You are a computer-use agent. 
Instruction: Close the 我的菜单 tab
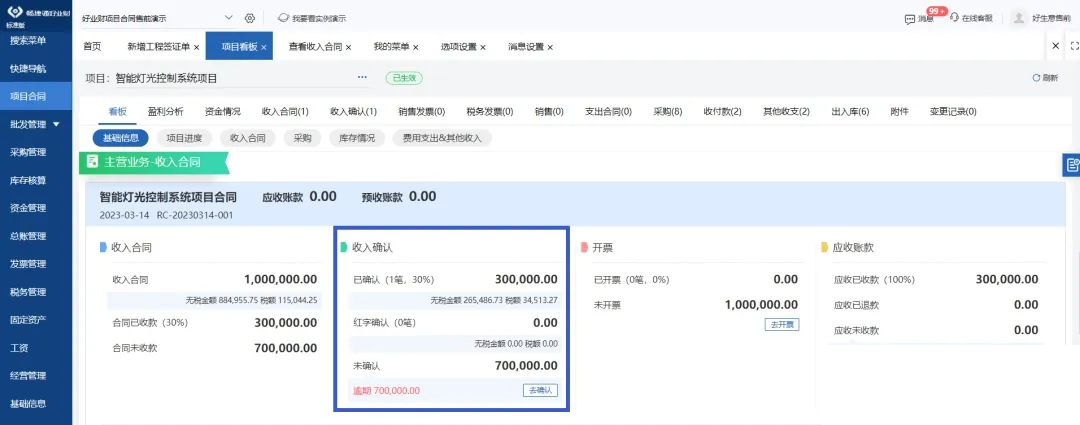coord(416,48)
